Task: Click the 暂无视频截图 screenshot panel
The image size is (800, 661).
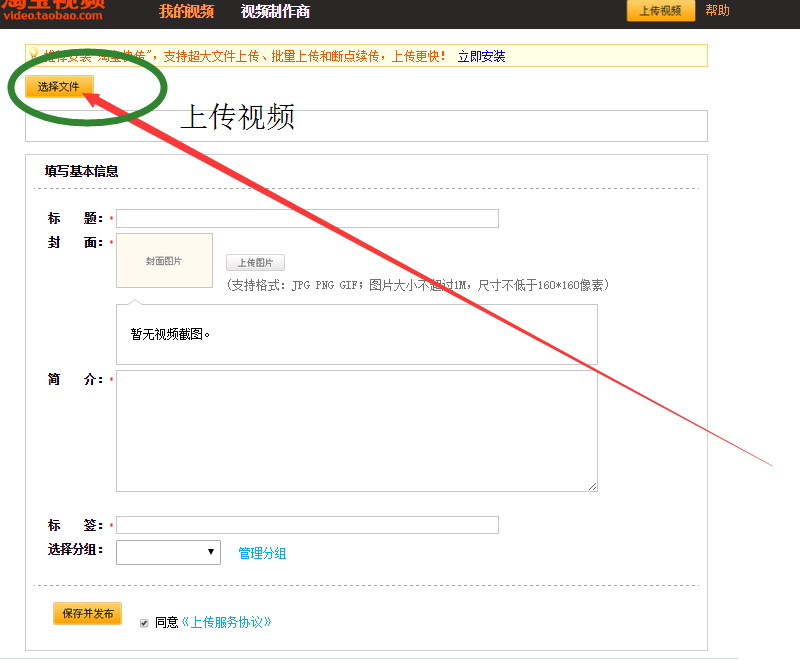Action: tap(356, 334)
